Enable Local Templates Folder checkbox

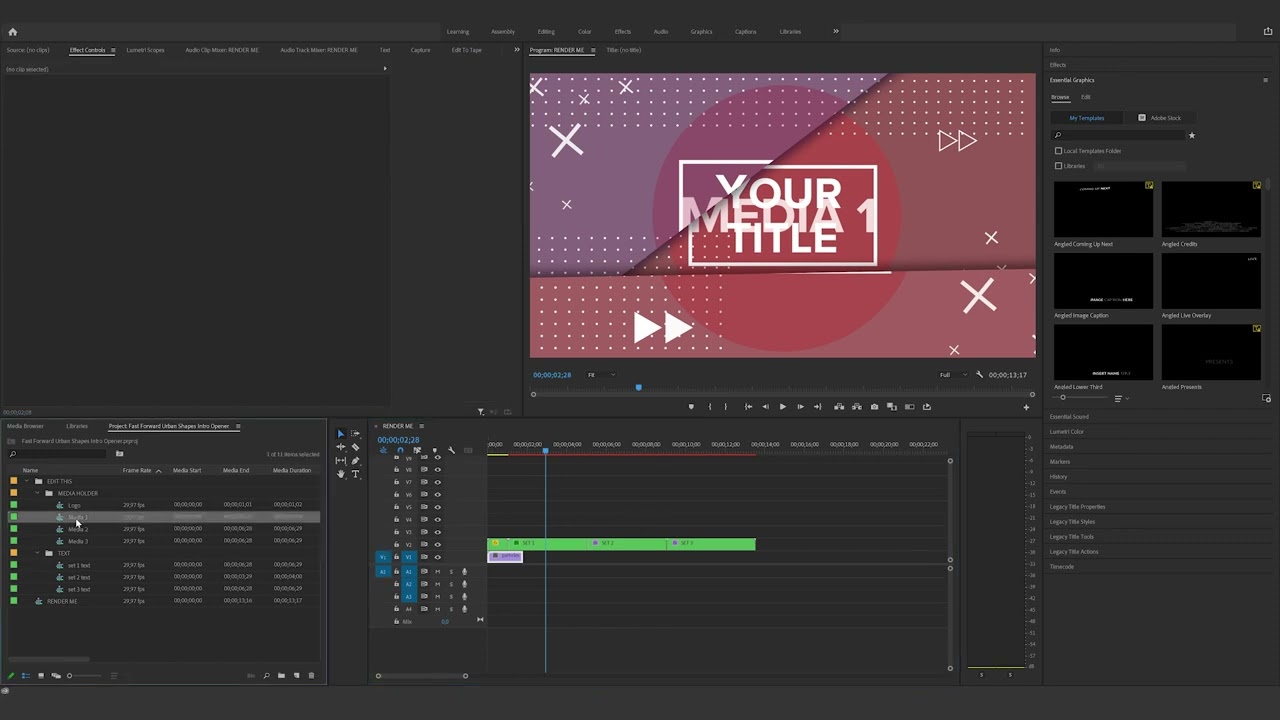click(x=1058, y=151)
